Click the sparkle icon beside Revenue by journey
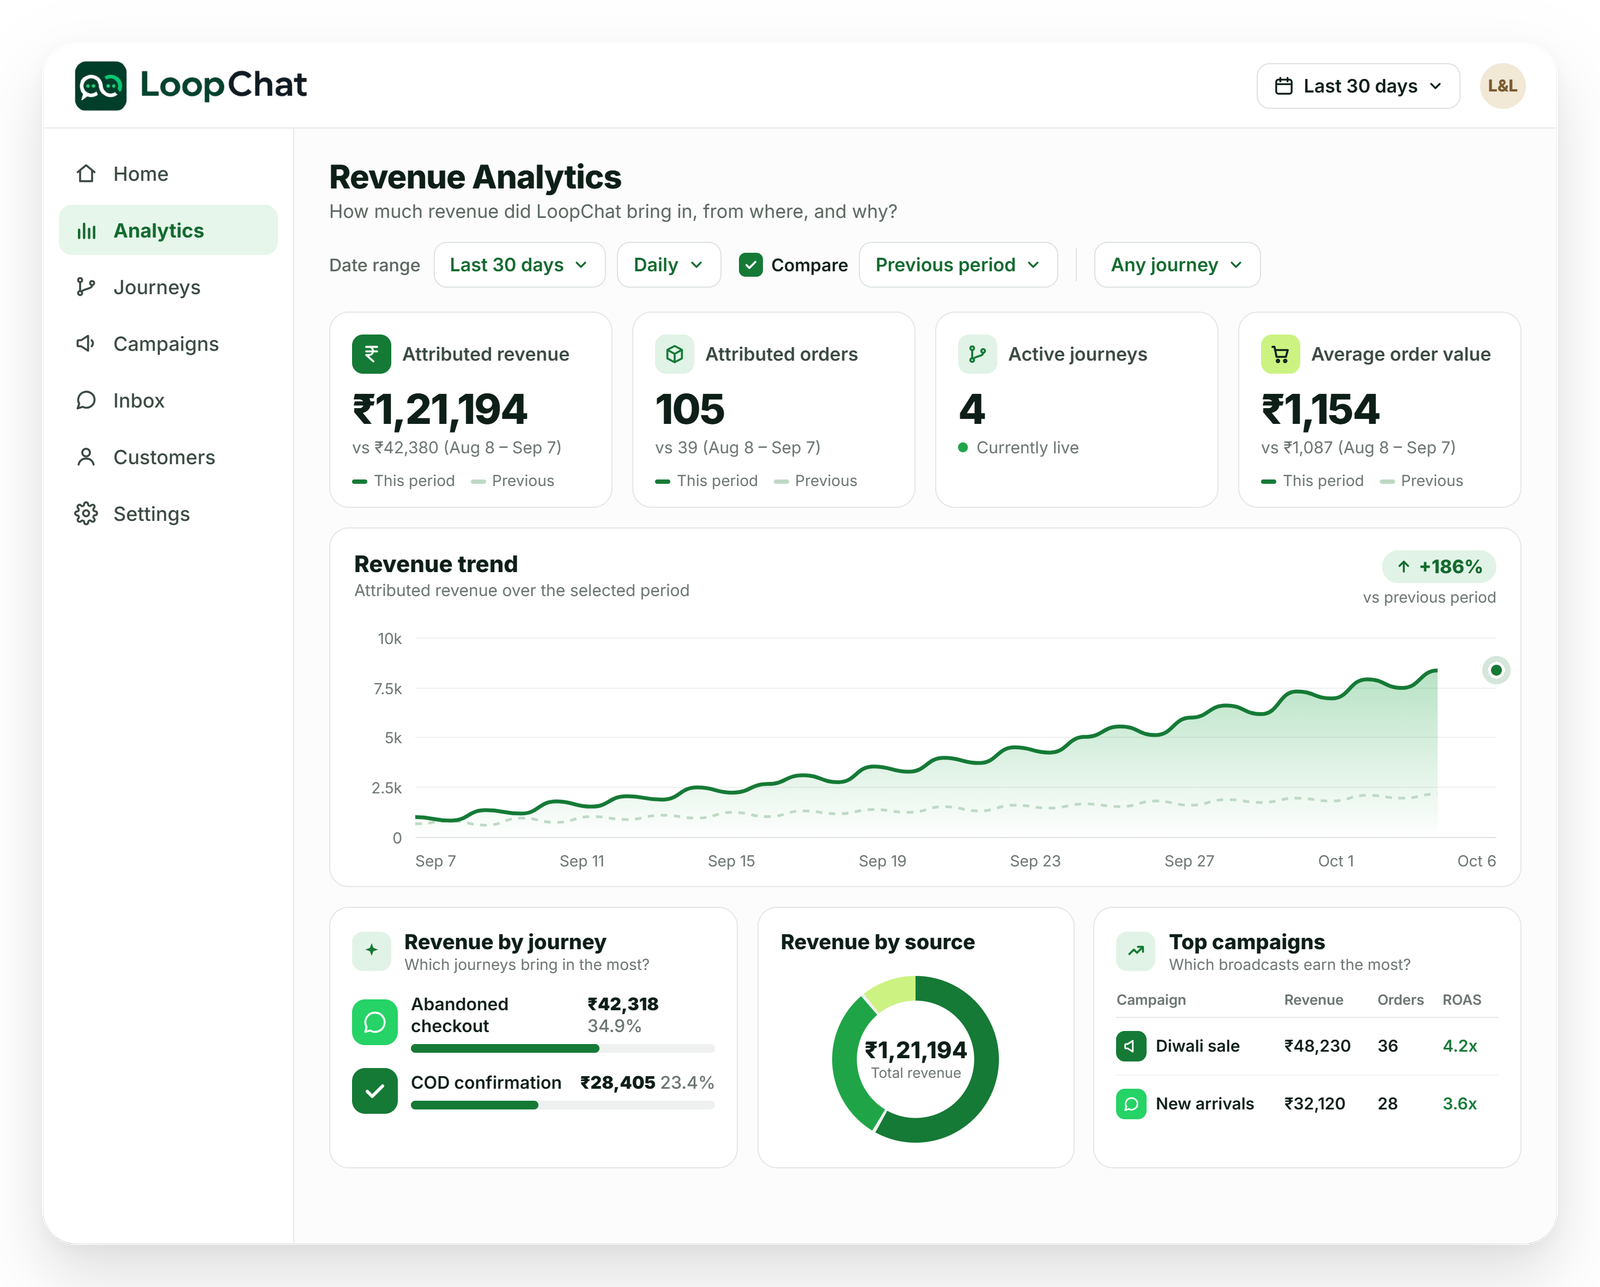The image size is (1600, 1287). pos(371,951)
